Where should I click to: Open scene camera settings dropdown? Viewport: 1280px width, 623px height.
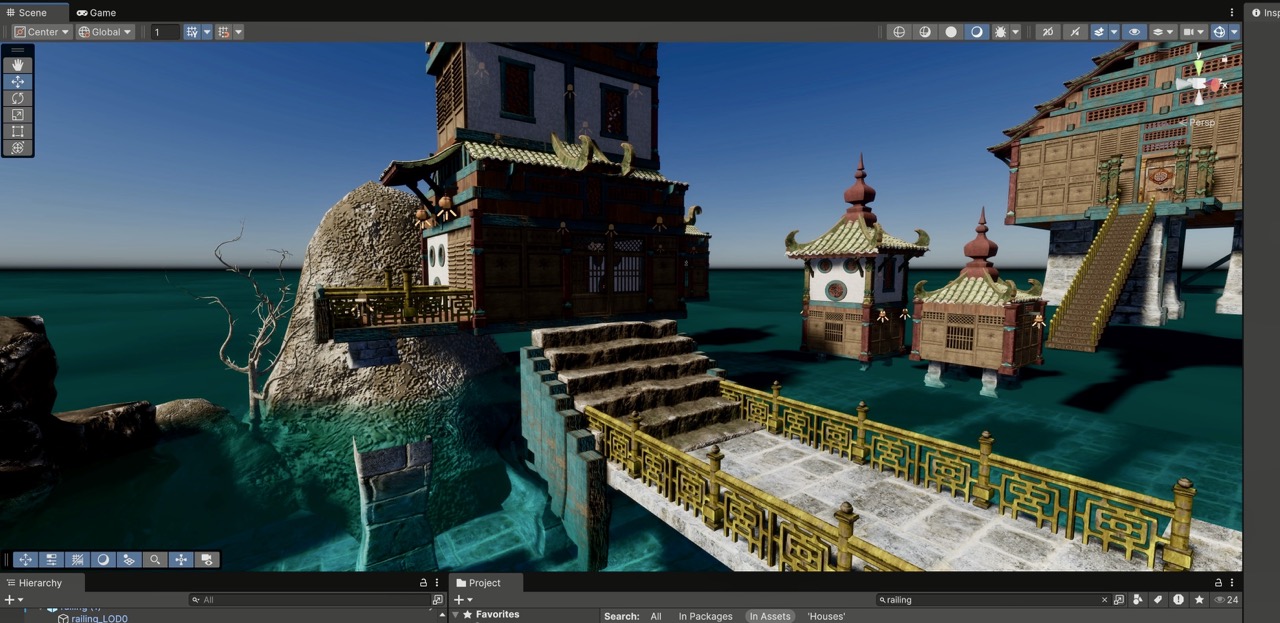[x=1193, y=32]
